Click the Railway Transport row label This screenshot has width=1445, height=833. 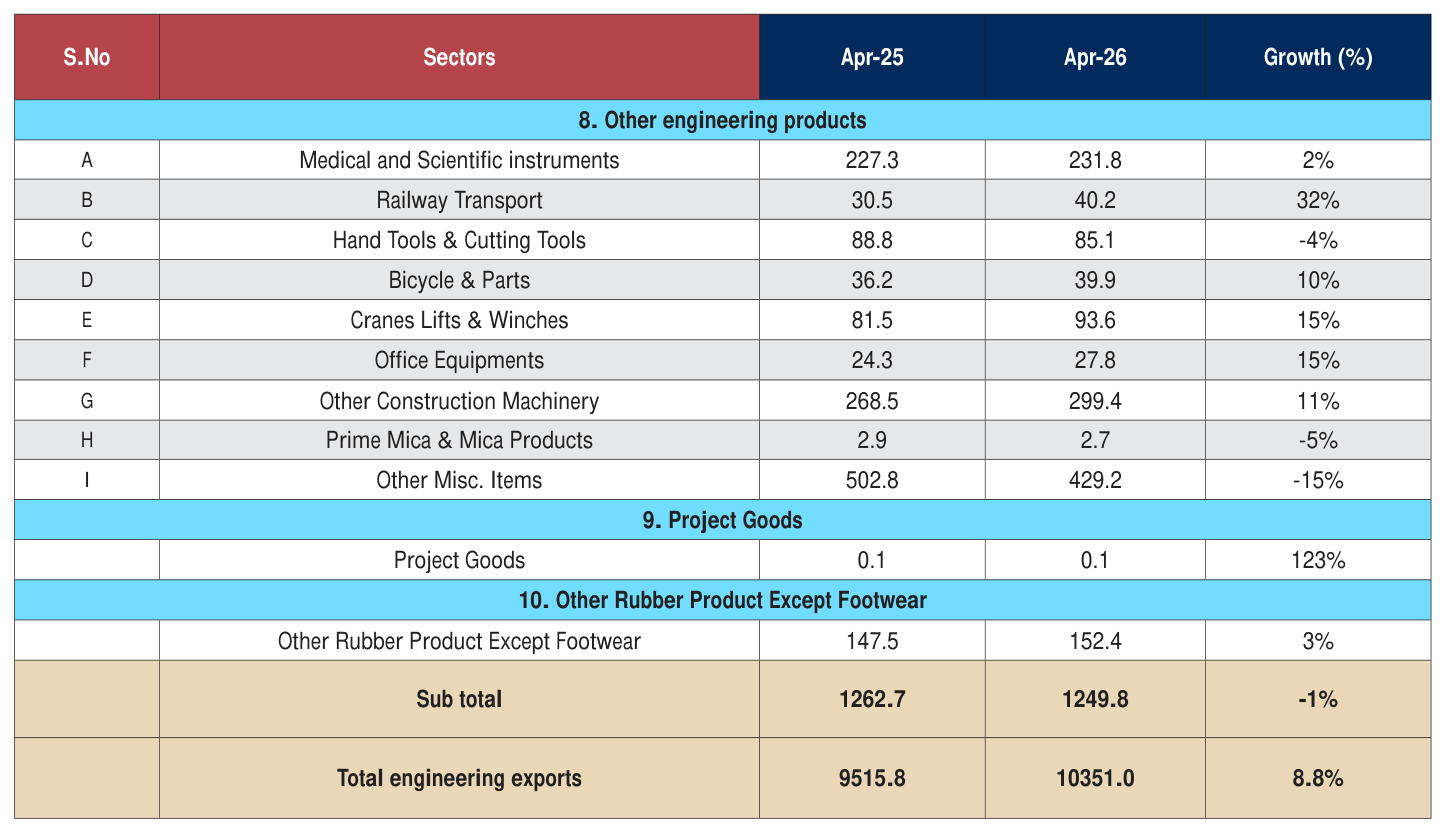(459, 200)
